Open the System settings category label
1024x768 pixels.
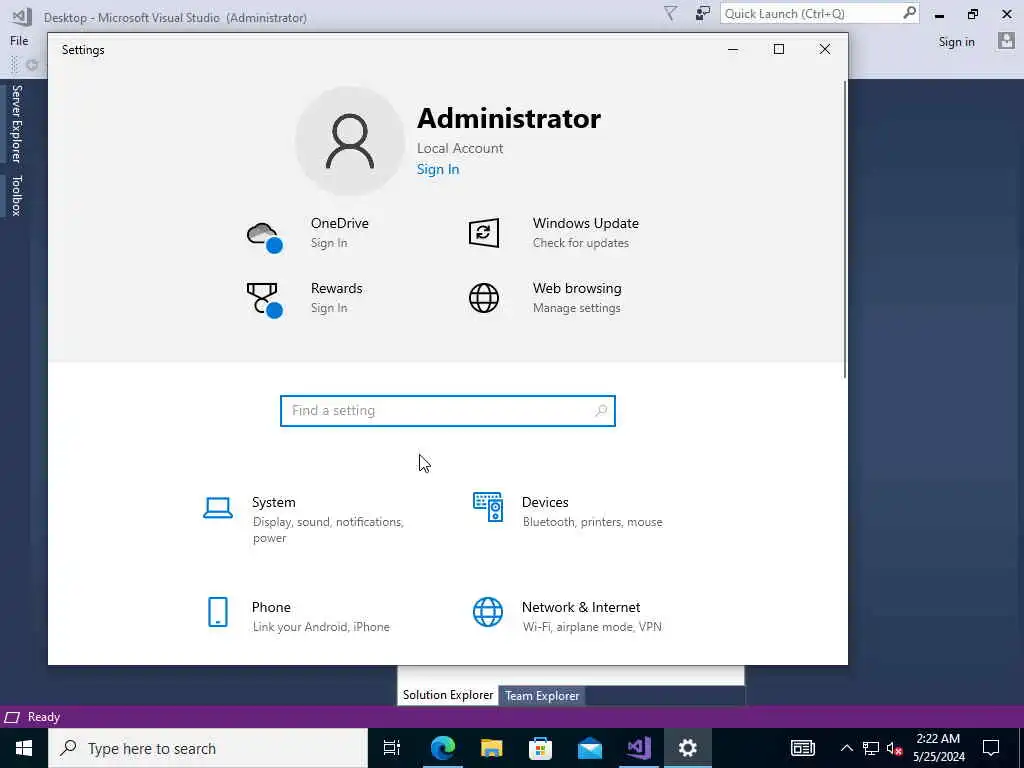(x=274, y=502)
